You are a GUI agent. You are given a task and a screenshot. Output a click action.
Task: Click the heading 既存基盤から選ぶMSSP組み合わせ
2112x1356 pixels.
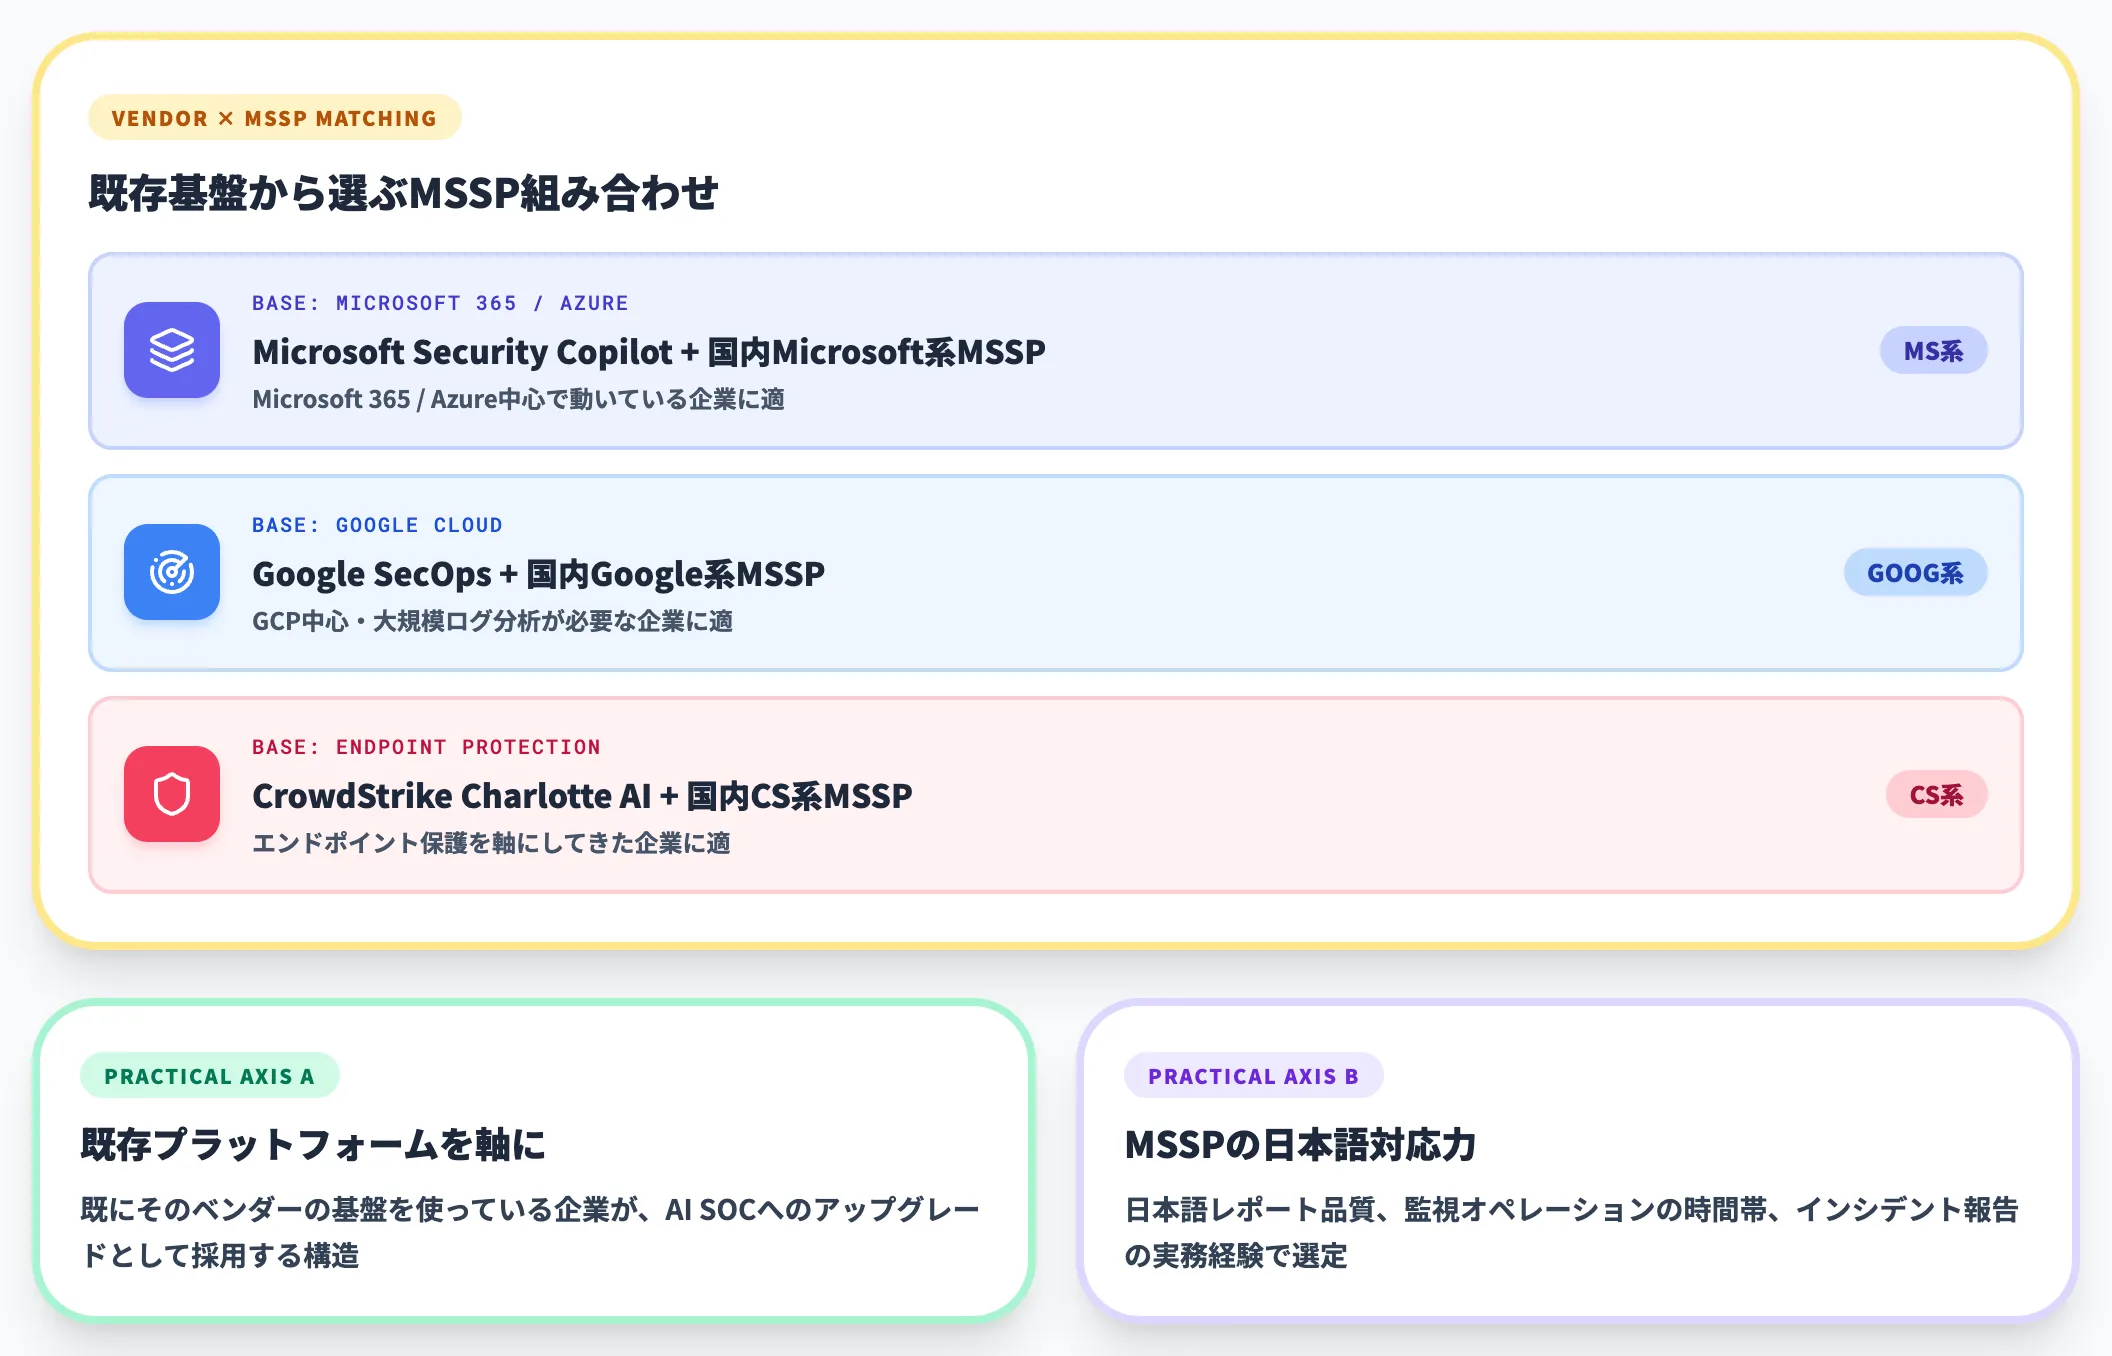[404, 193]
